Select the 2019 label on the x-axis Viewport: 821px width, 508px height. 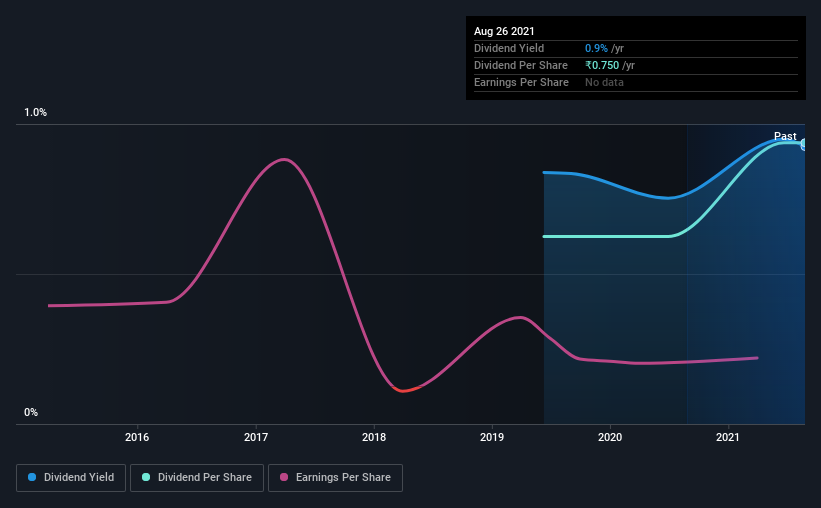pyautogui.click(x=492, y=437)
